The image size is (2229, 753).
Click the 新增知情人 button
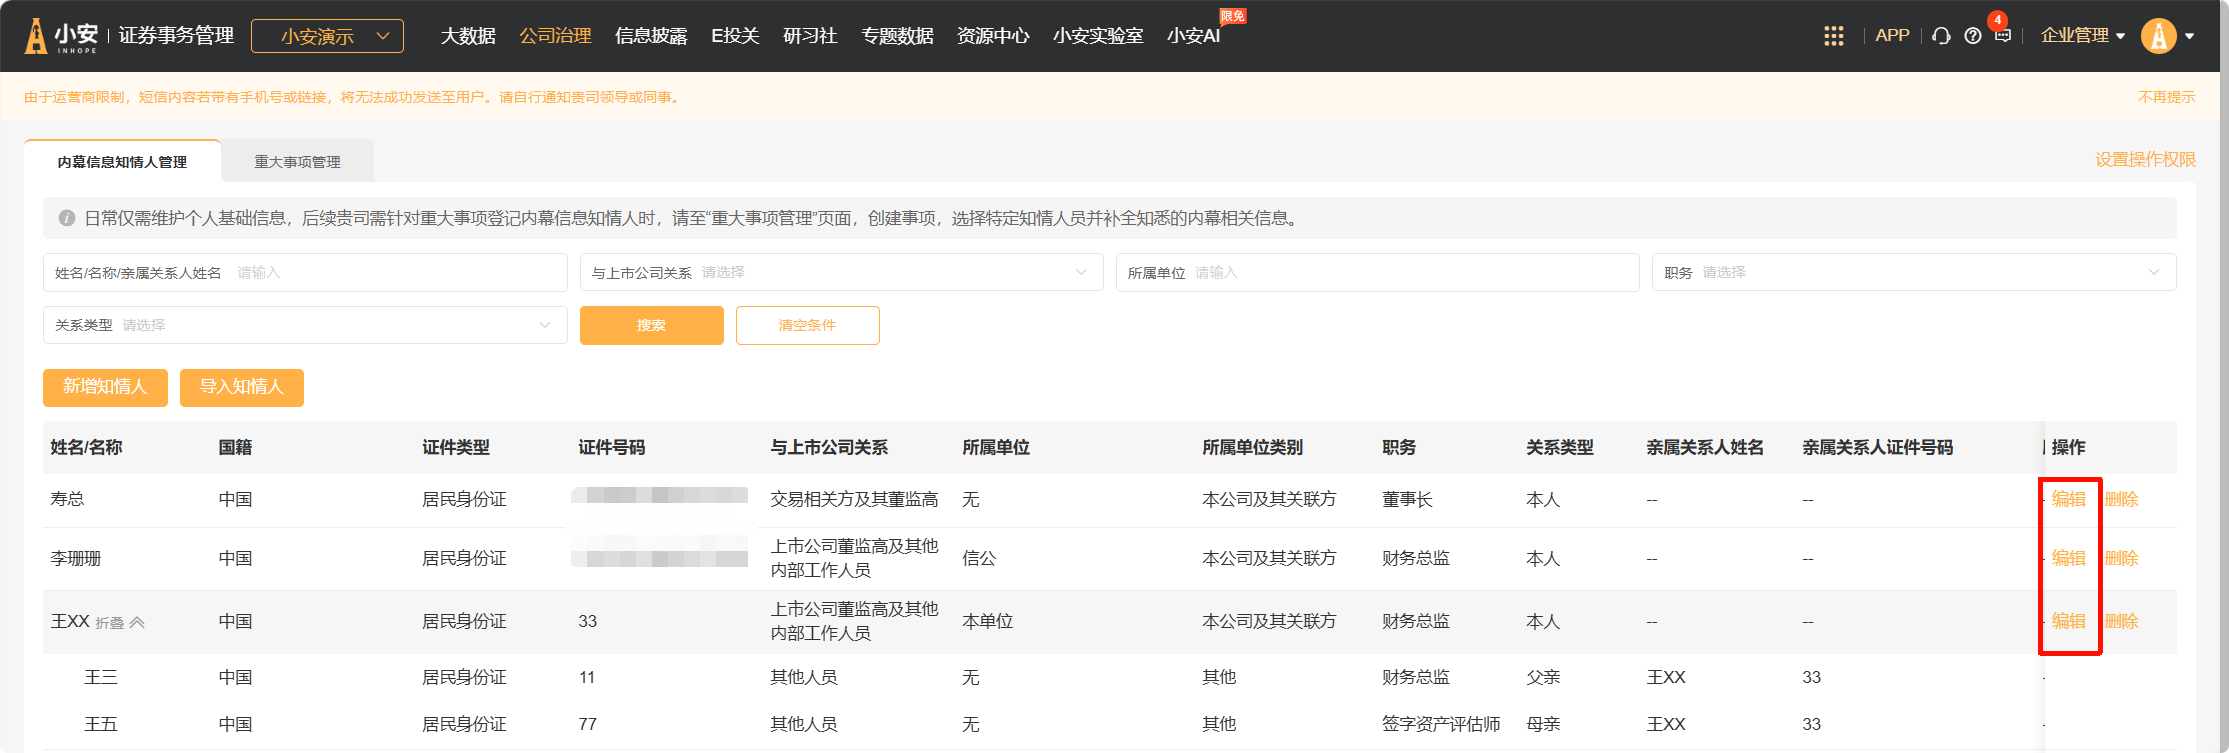[x=105, y=387]
